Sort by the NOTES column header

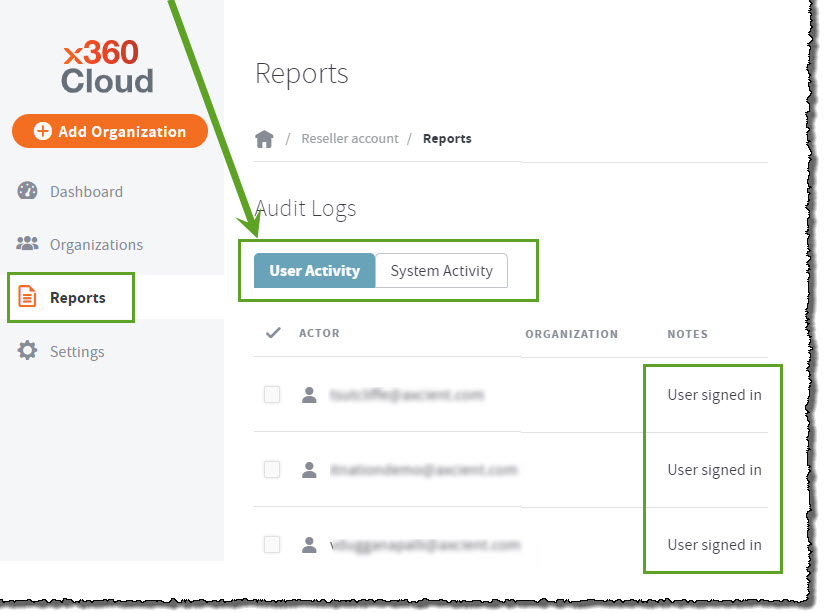687,334
